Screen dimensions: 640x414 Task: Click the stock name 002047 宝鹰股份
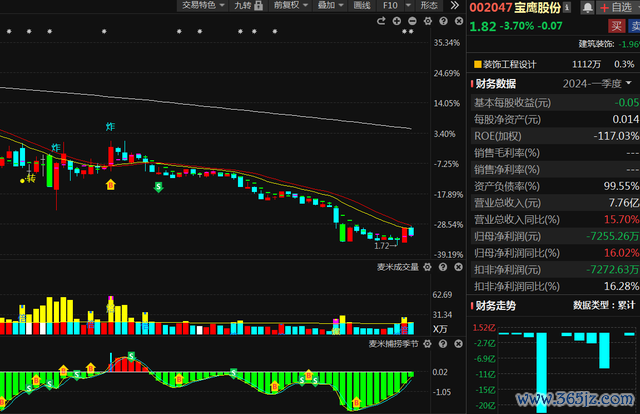[515, 7]
